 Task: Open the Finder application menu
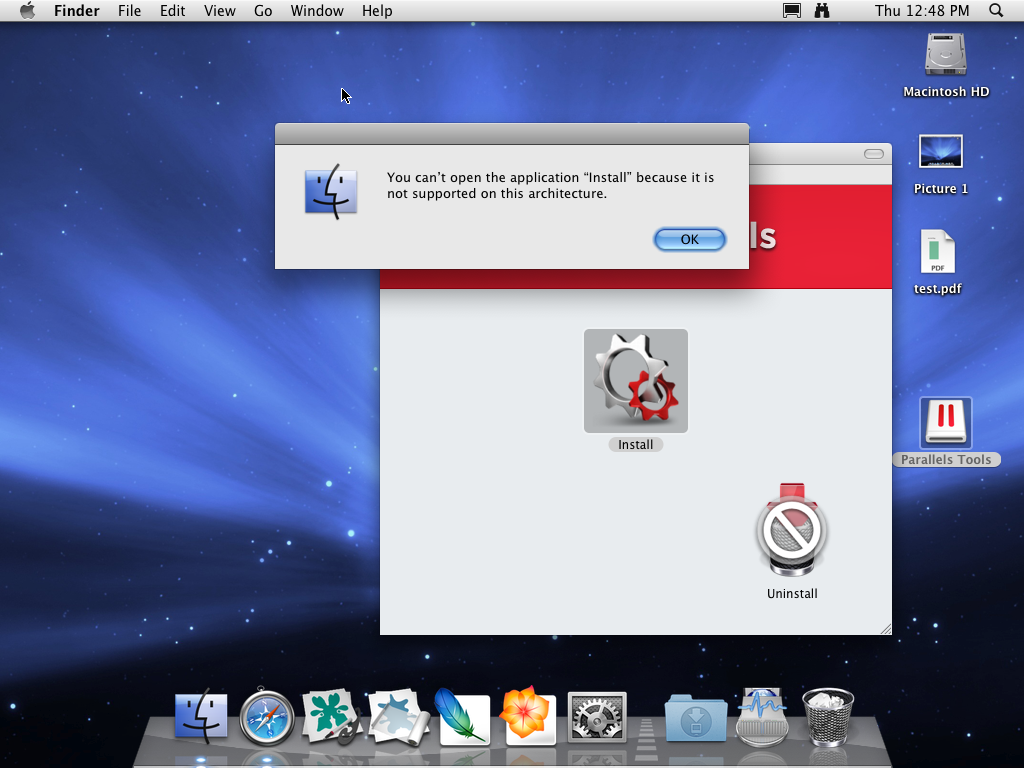pos(76,11)
